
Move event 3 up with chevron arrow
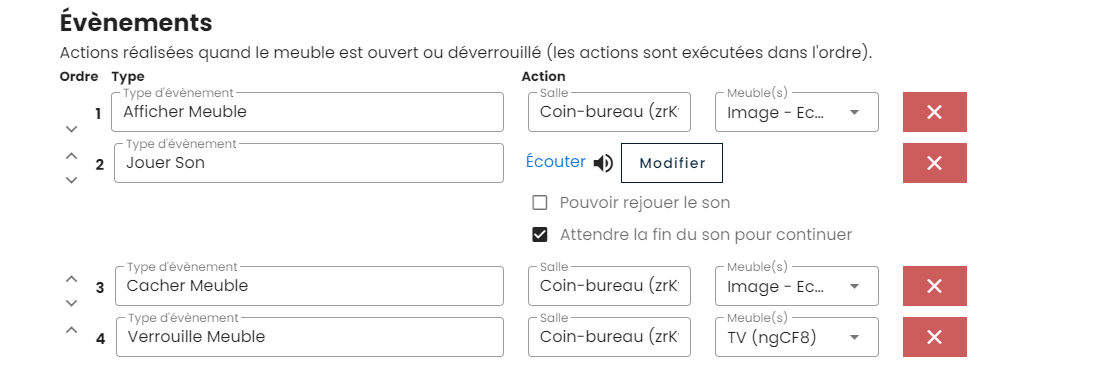[71, 278]
